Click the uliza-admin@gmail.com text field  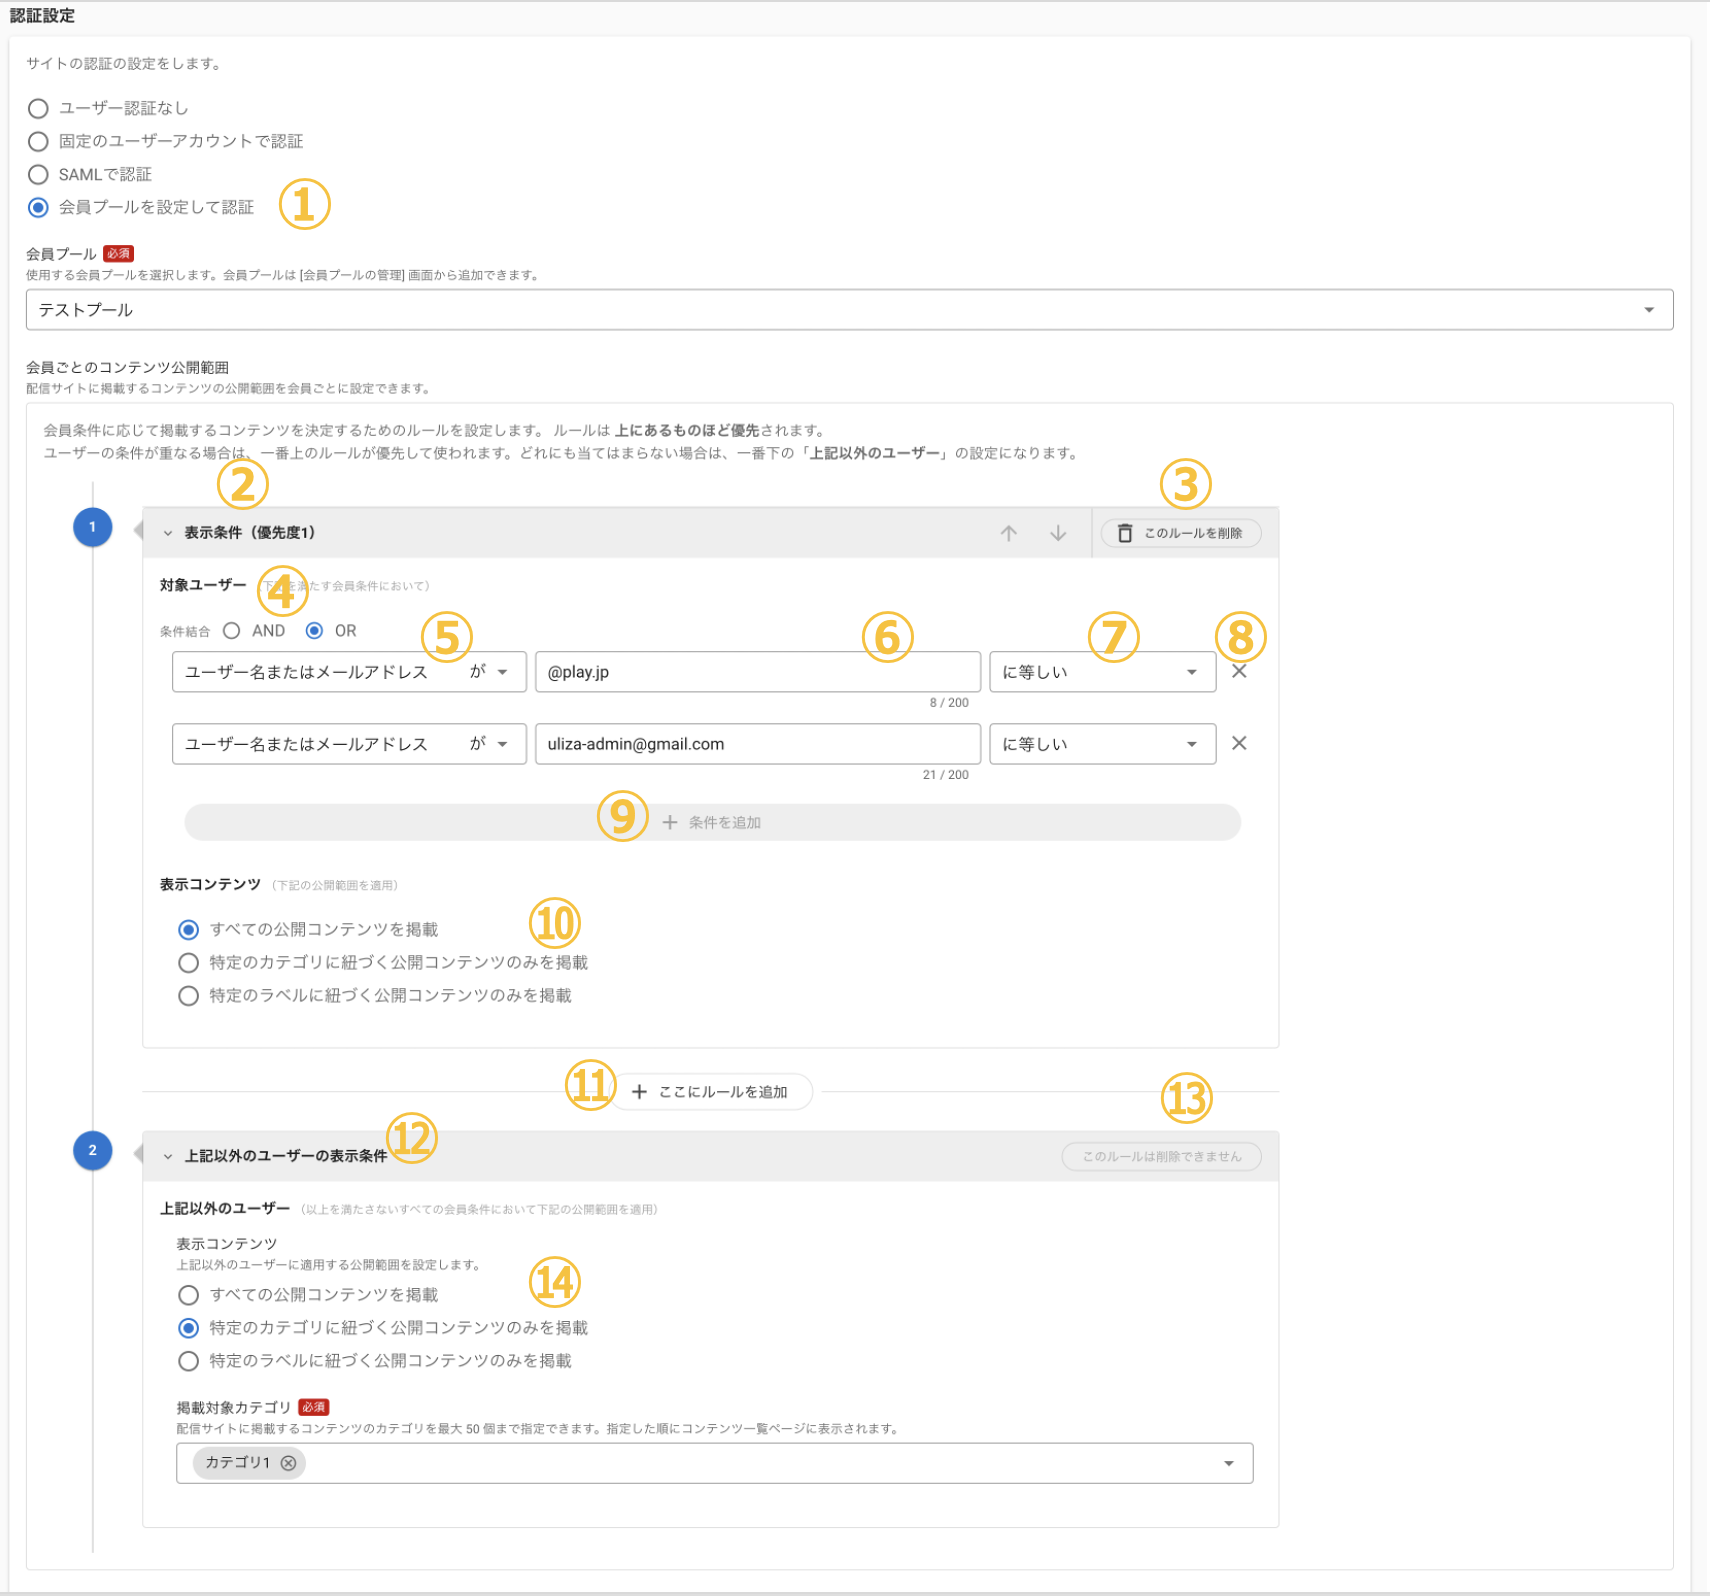point(756,744)
